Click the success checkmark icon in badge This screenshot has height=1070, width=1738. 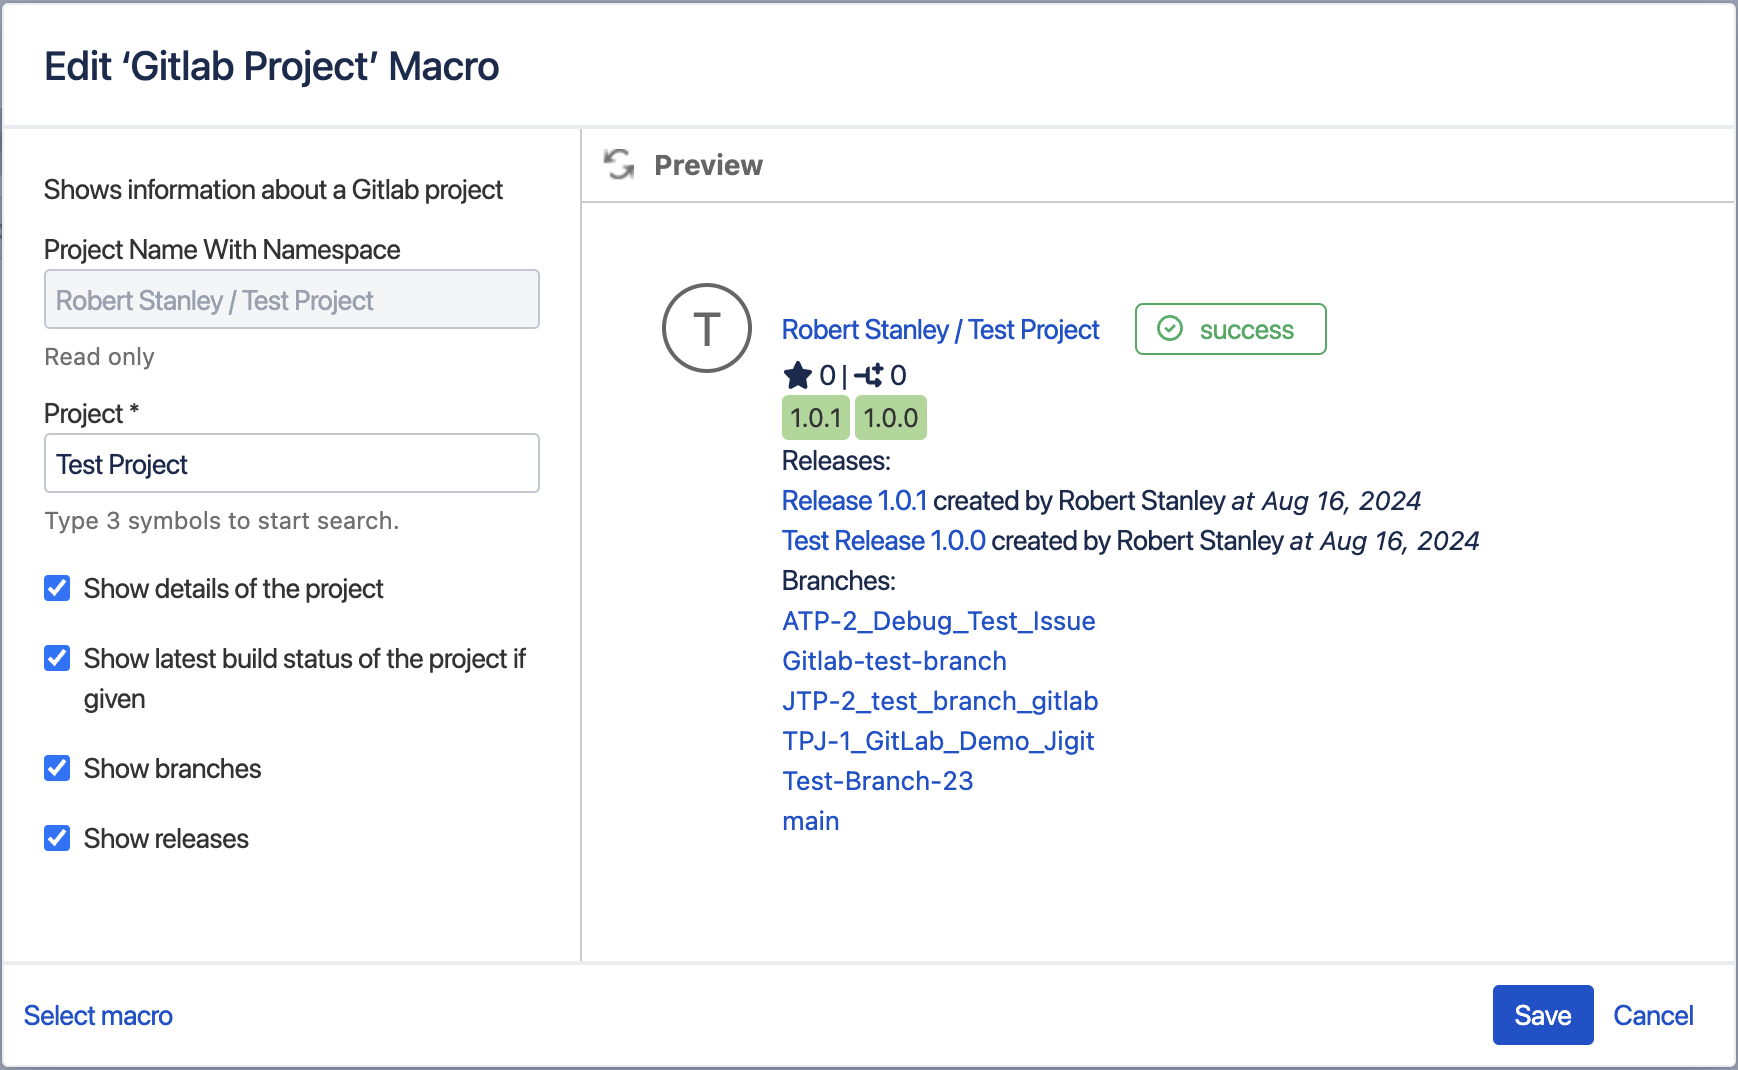point(1169,329)
